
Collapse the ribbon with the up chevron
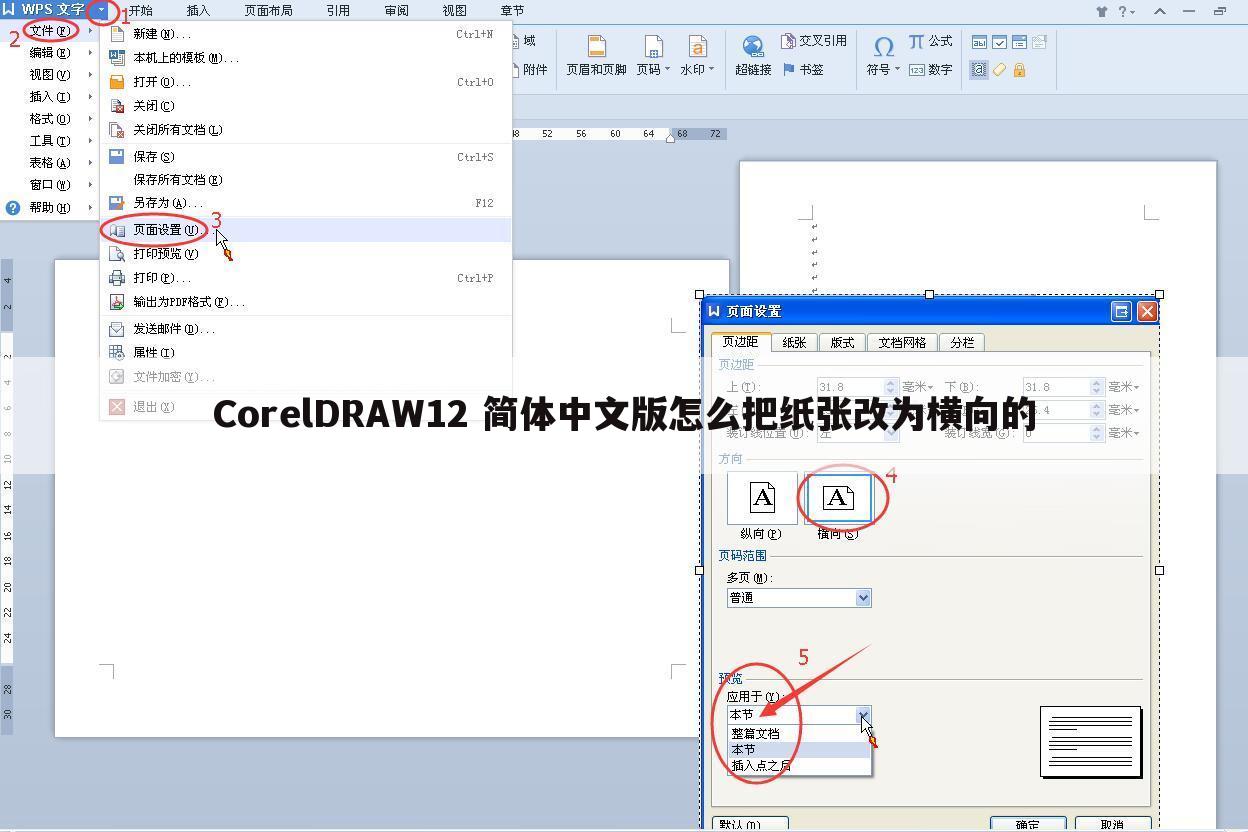pyautogui.click(x=1160, y=11)
